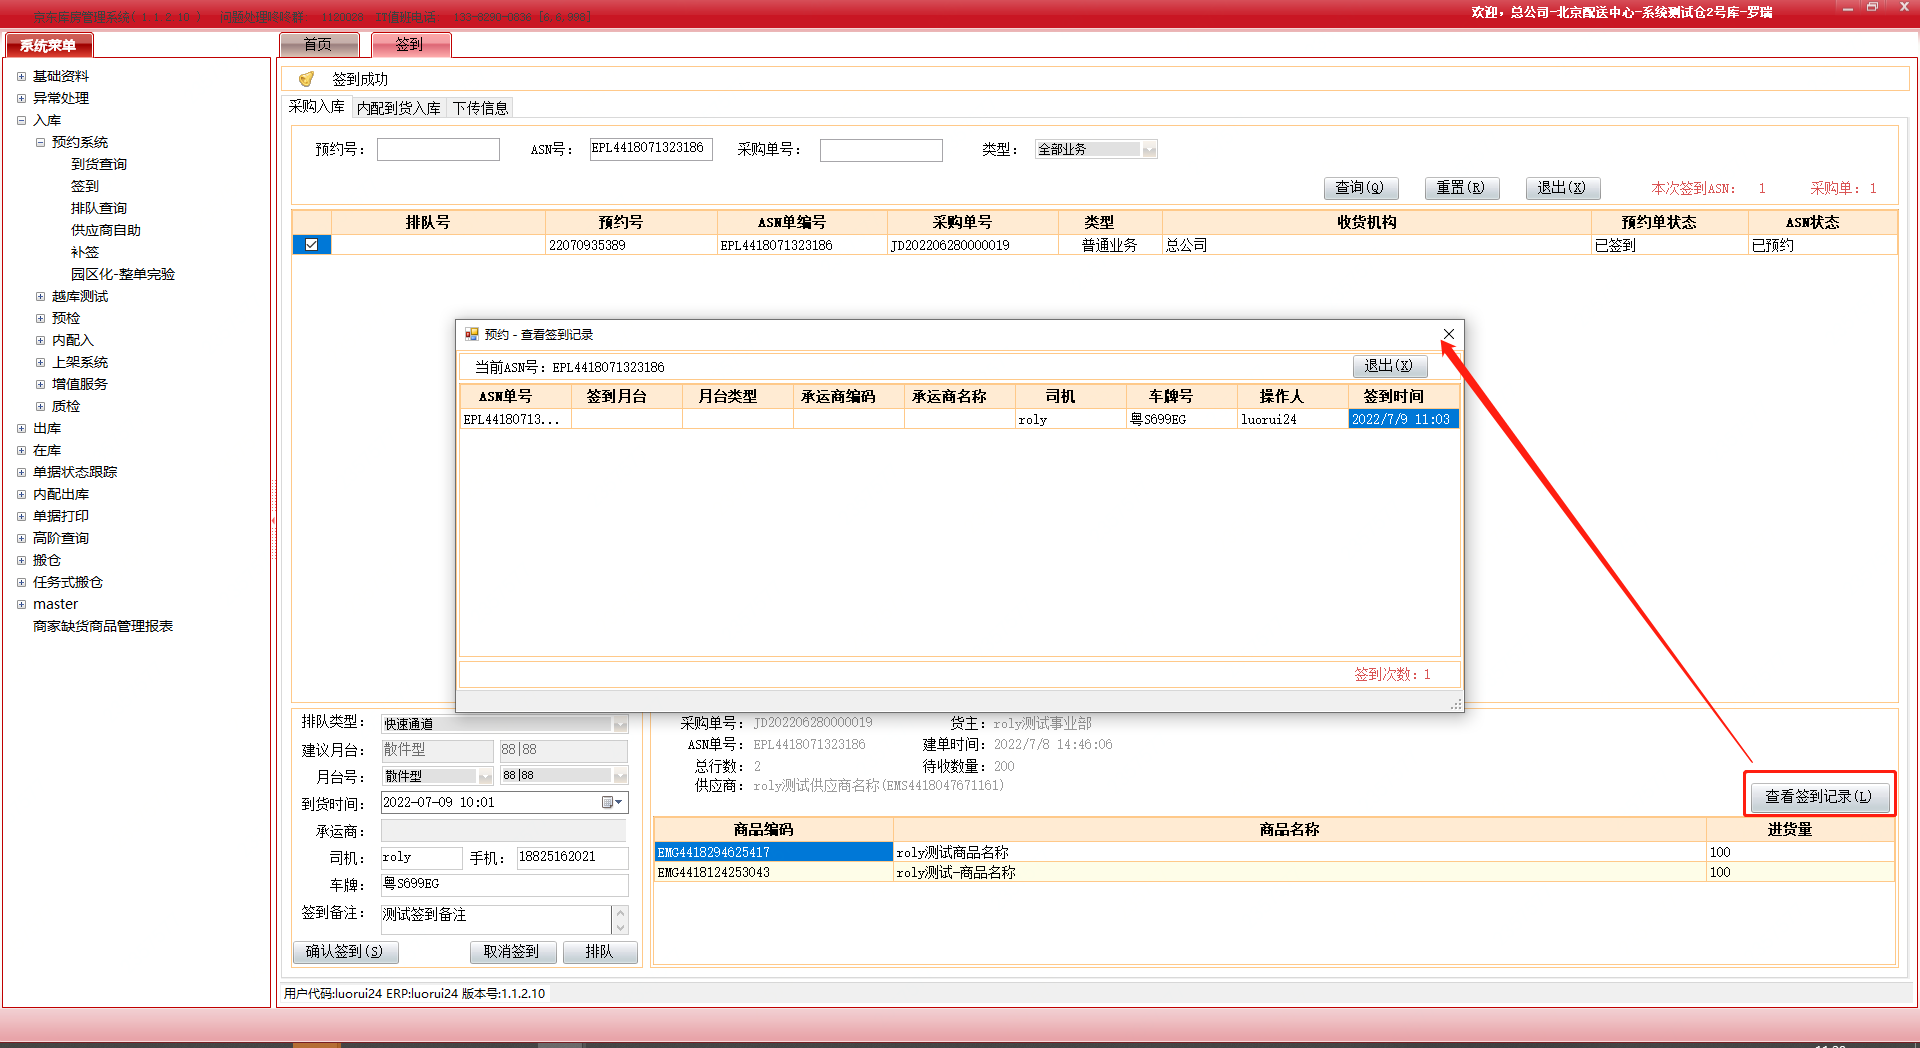Open the 排队类型 dropdown

pyautogui.click(x=620, y=724)
